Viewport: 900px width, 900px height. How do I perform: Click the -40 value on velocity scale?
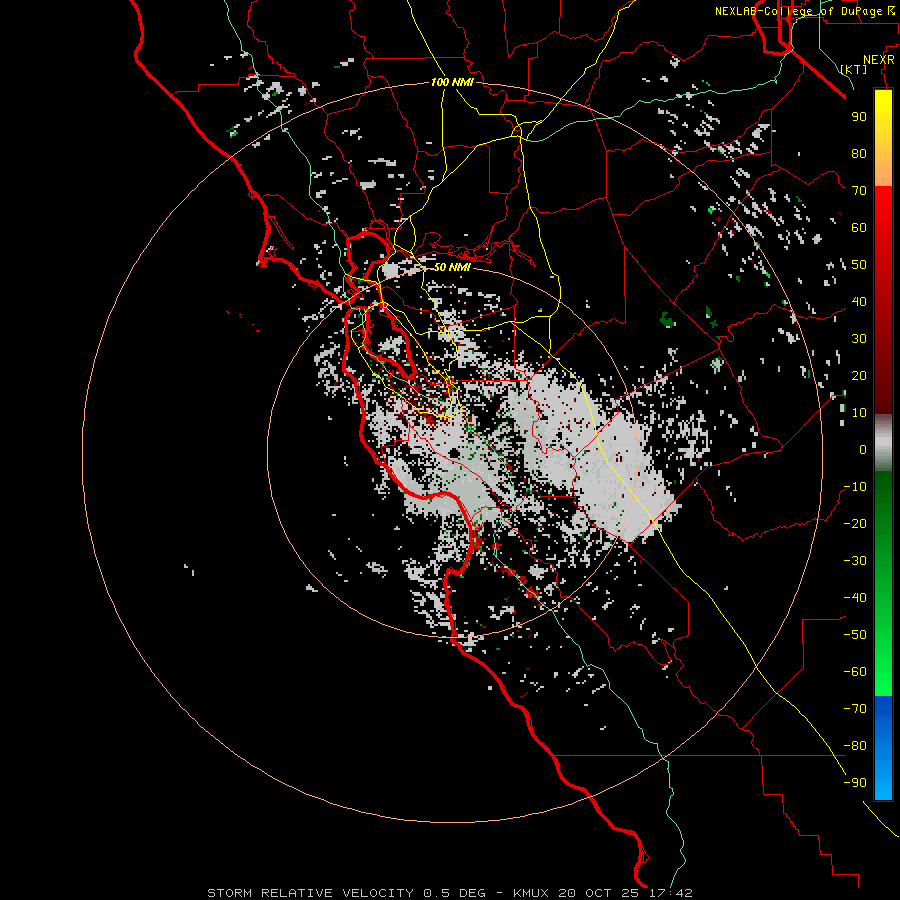click(855, 598)
